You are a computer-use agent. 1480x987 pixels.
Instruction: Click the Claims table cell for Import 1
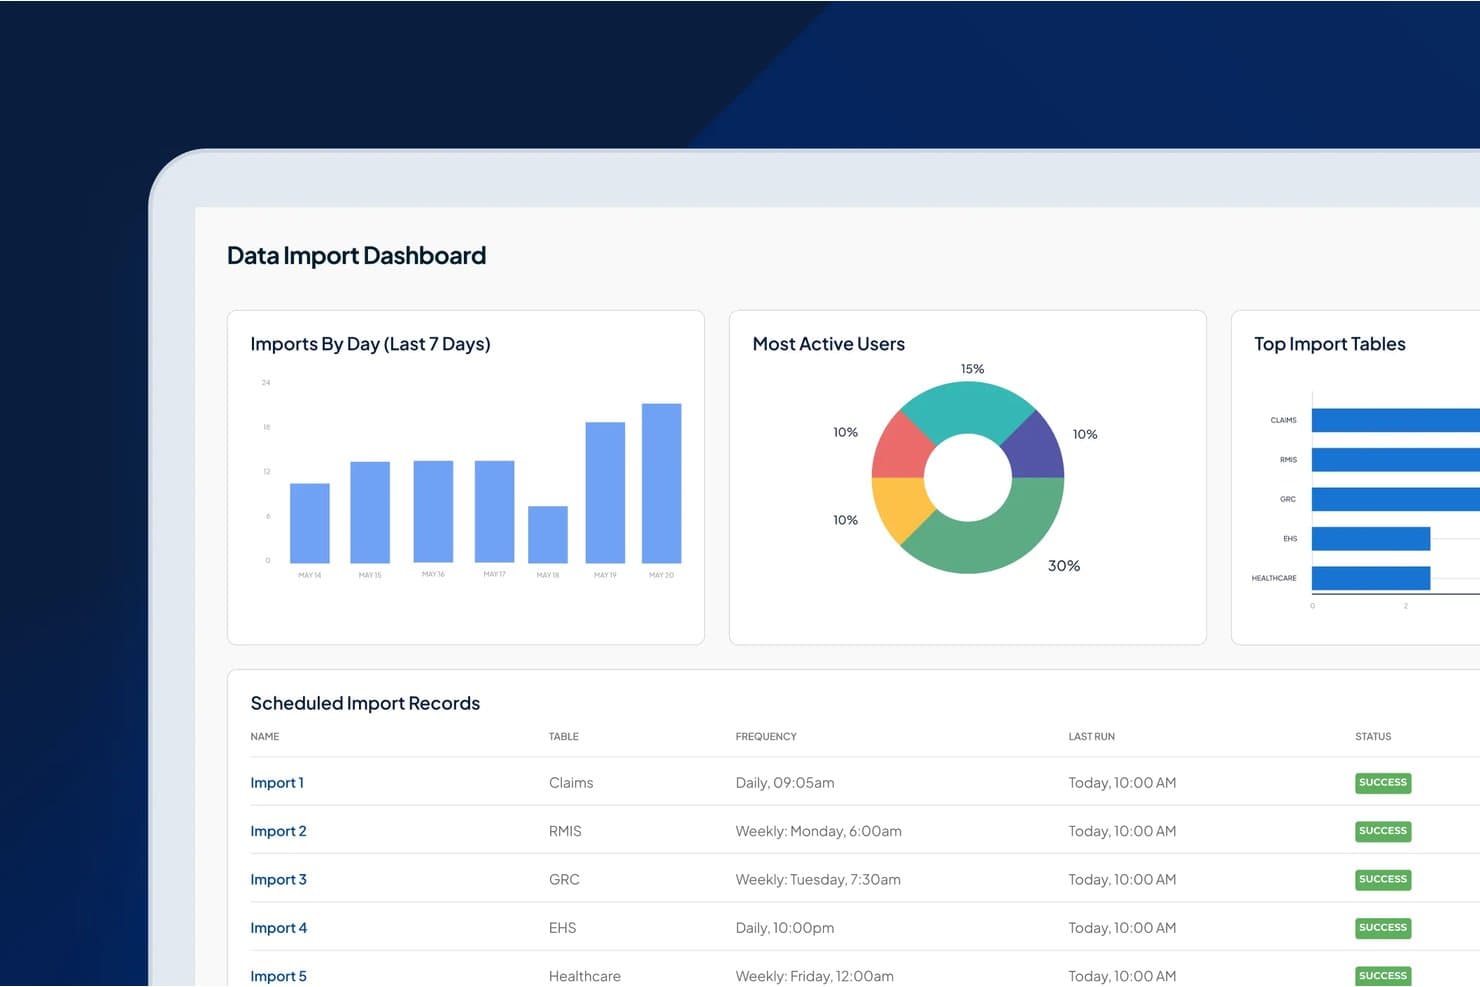(x=571, y=783)
